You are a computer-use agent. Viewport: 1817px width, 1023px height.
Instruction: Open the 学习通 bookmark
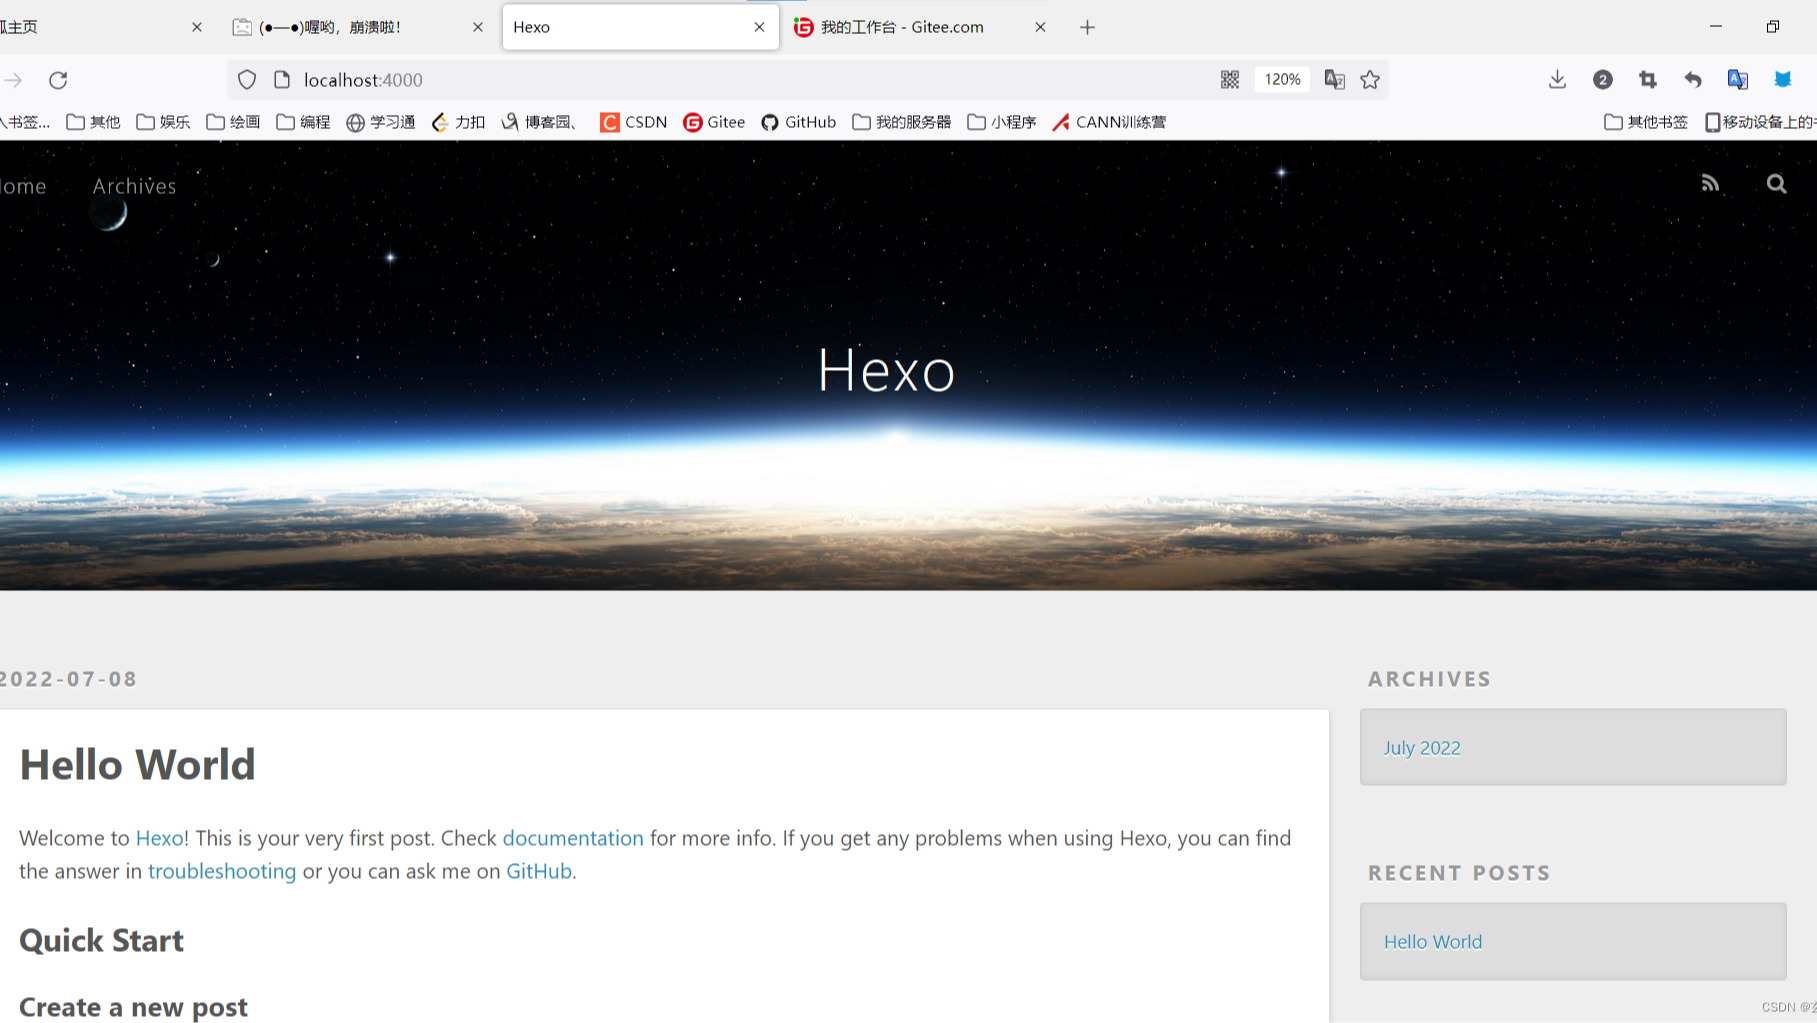pos(381,122)
